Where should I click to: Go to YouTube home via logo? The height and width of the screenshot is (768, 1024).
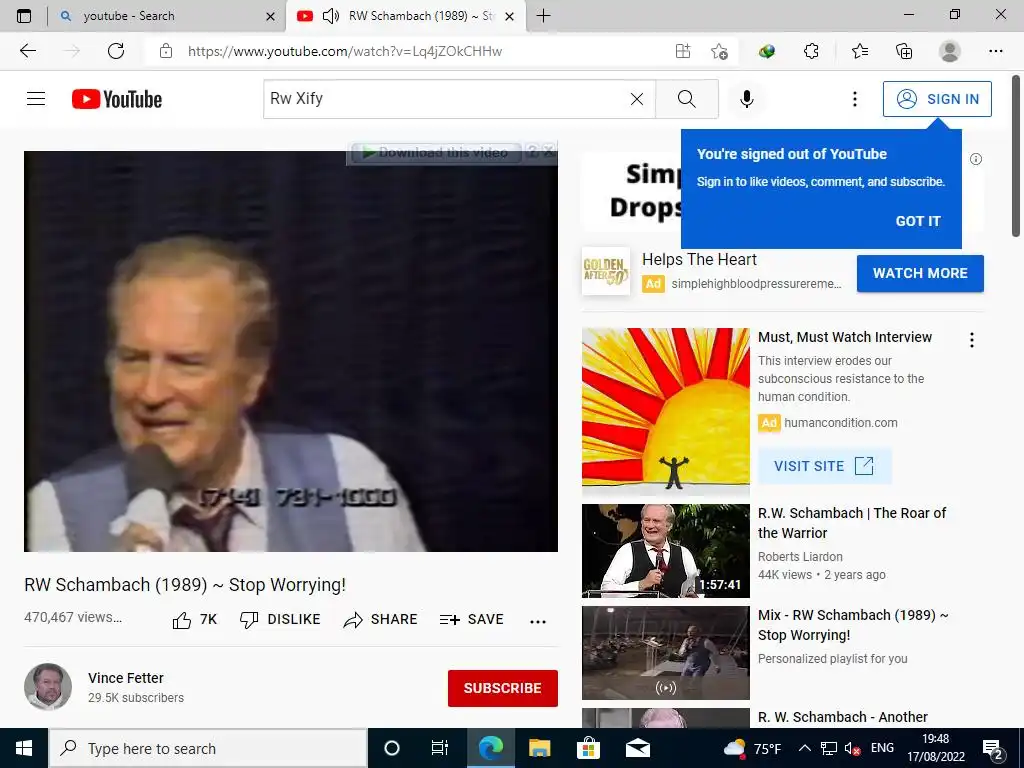pos(117,99)
